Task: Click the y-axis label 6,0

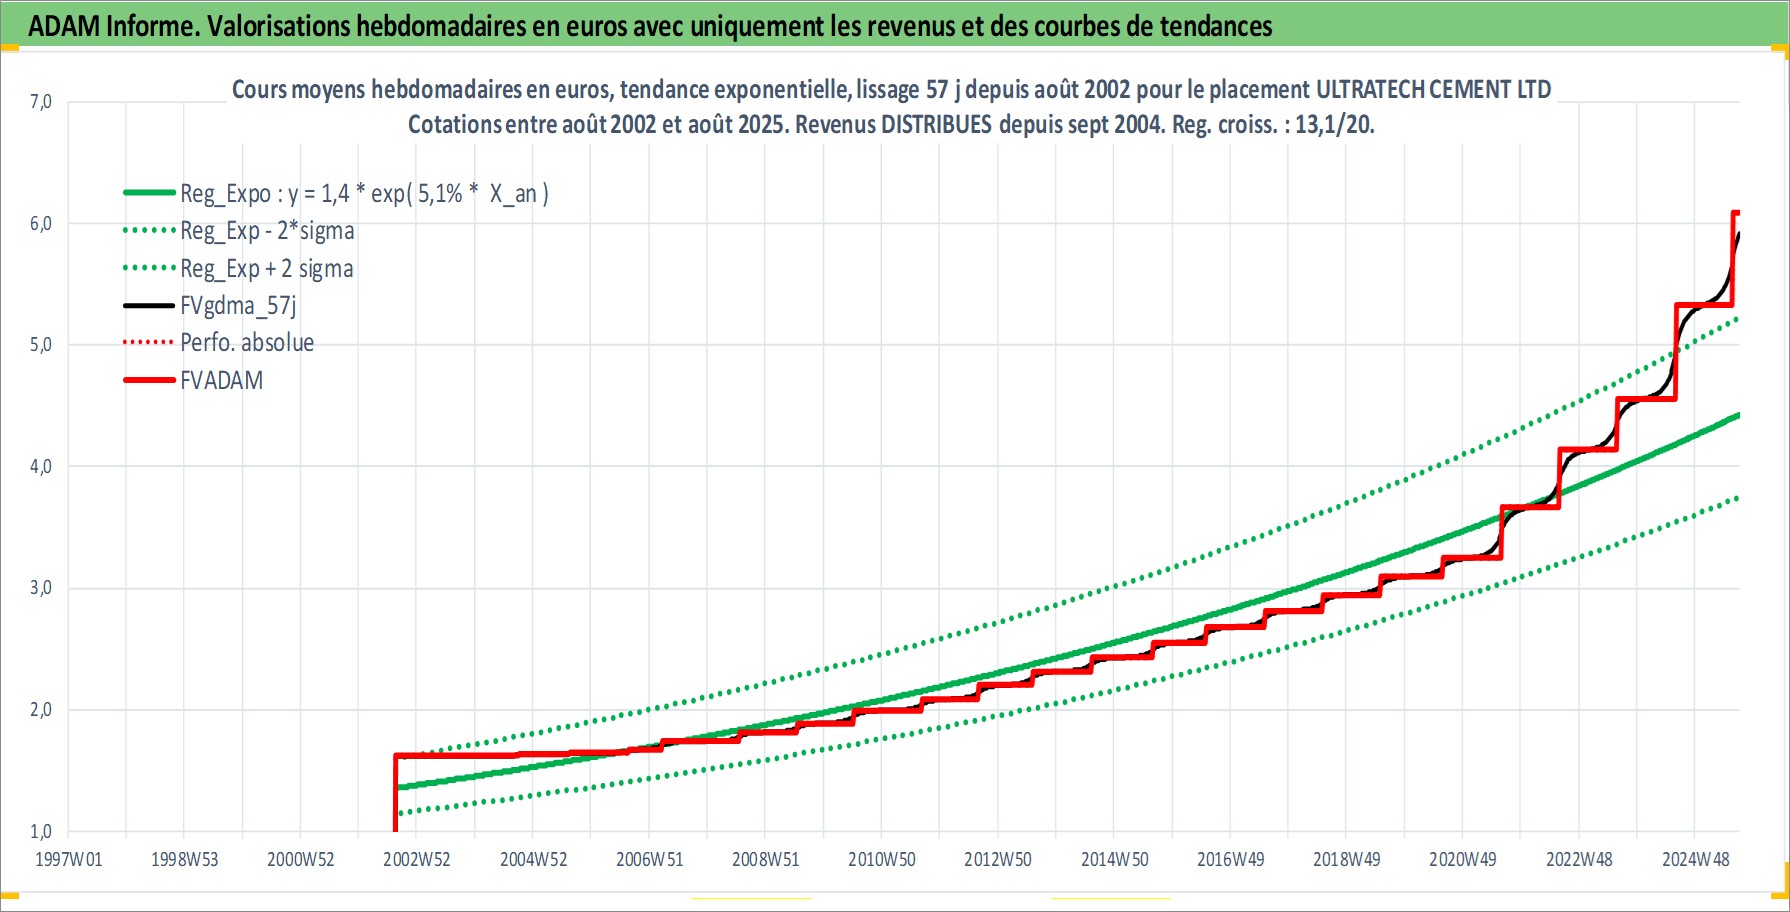Action: (41, 224)
